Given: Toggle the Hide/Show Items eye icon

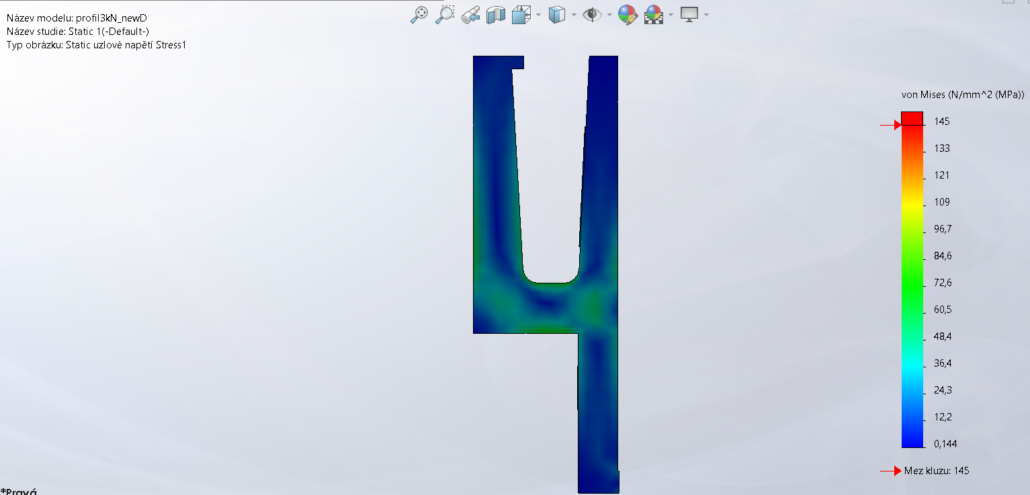Looking at the screenshot, I should click(x=592, y=15).
